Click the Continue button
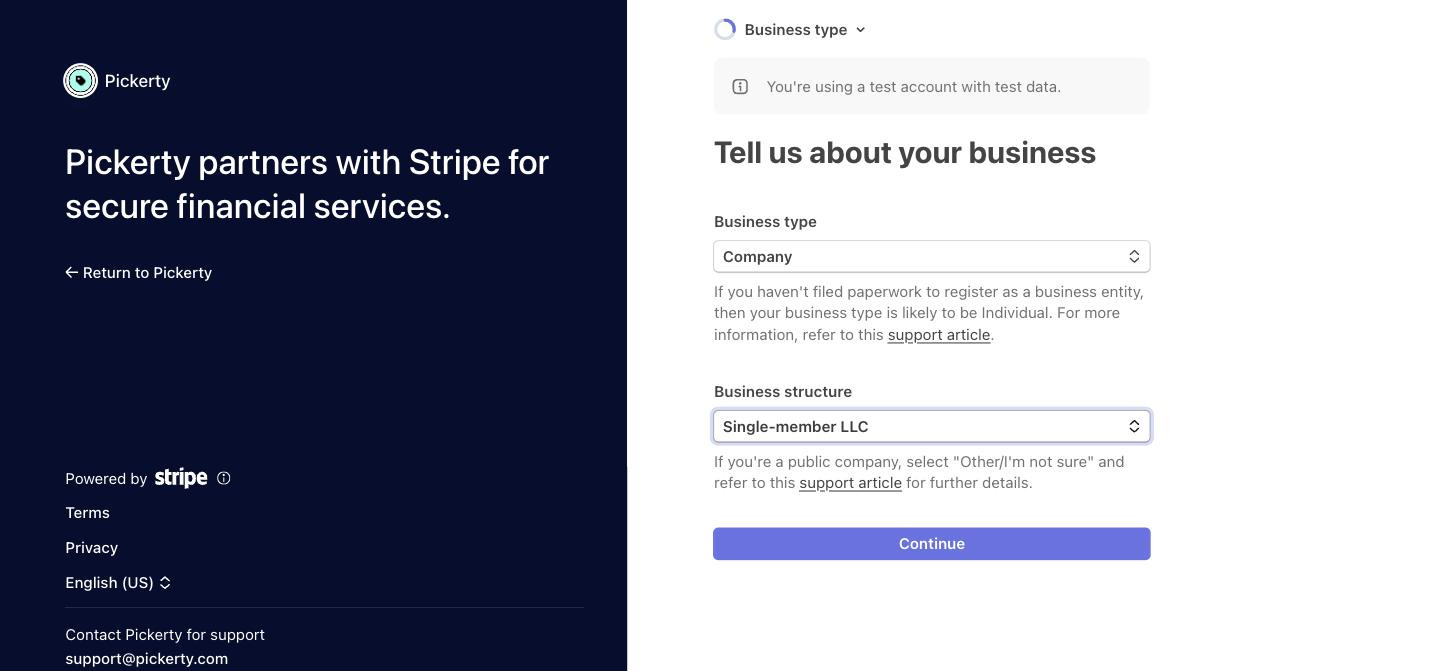Image resolution: width=1440 pixels, height=671 pixels. pos(931,544)
